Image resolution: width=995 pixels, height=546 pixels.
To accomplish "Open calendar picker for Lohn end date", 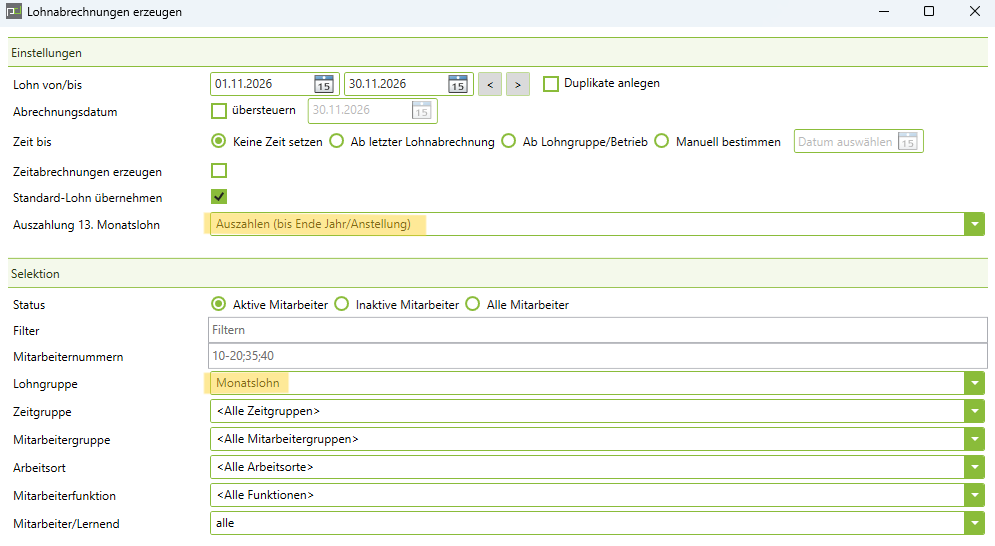I will click(x=457, y=84).
